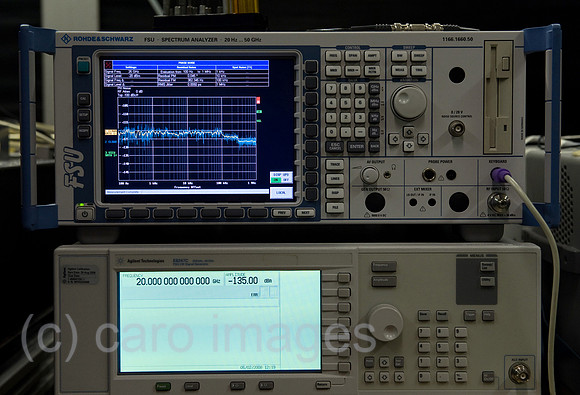Select the NEXT softkey menu page
The image size is (580, 395).
pos(305,213)
